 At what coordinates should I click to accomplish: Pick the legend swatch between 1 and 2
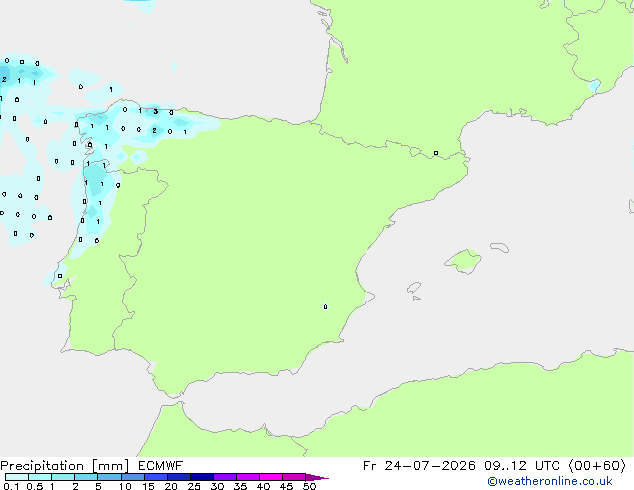[x=63, y=477]
